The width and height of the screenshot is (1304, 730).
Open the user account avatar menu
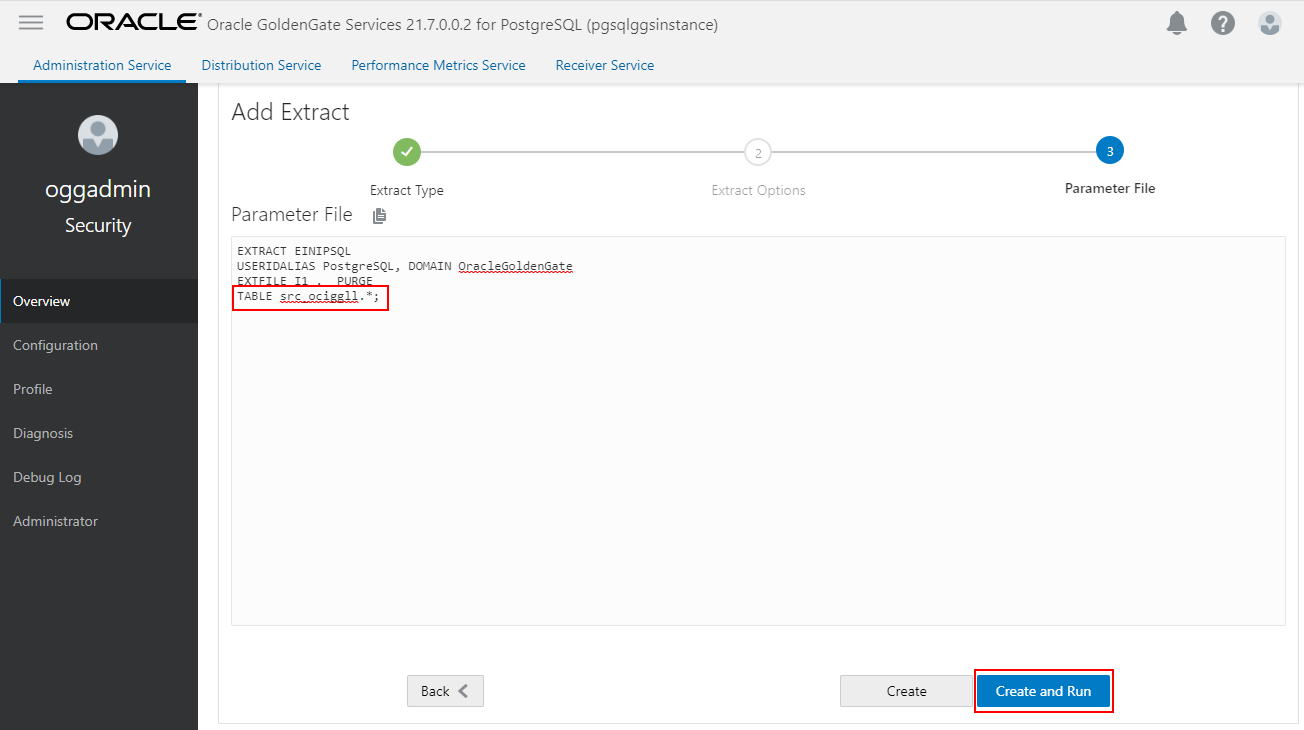pos(1270,23)
